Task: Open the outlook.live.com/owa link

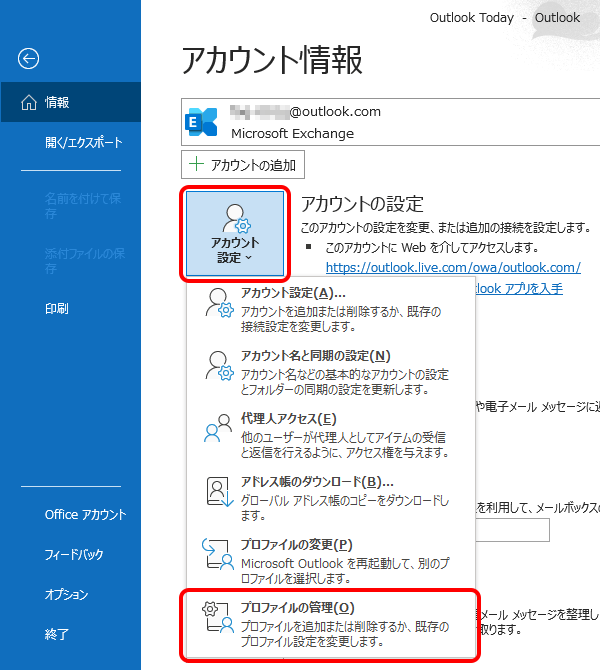Action: point(453,267)
